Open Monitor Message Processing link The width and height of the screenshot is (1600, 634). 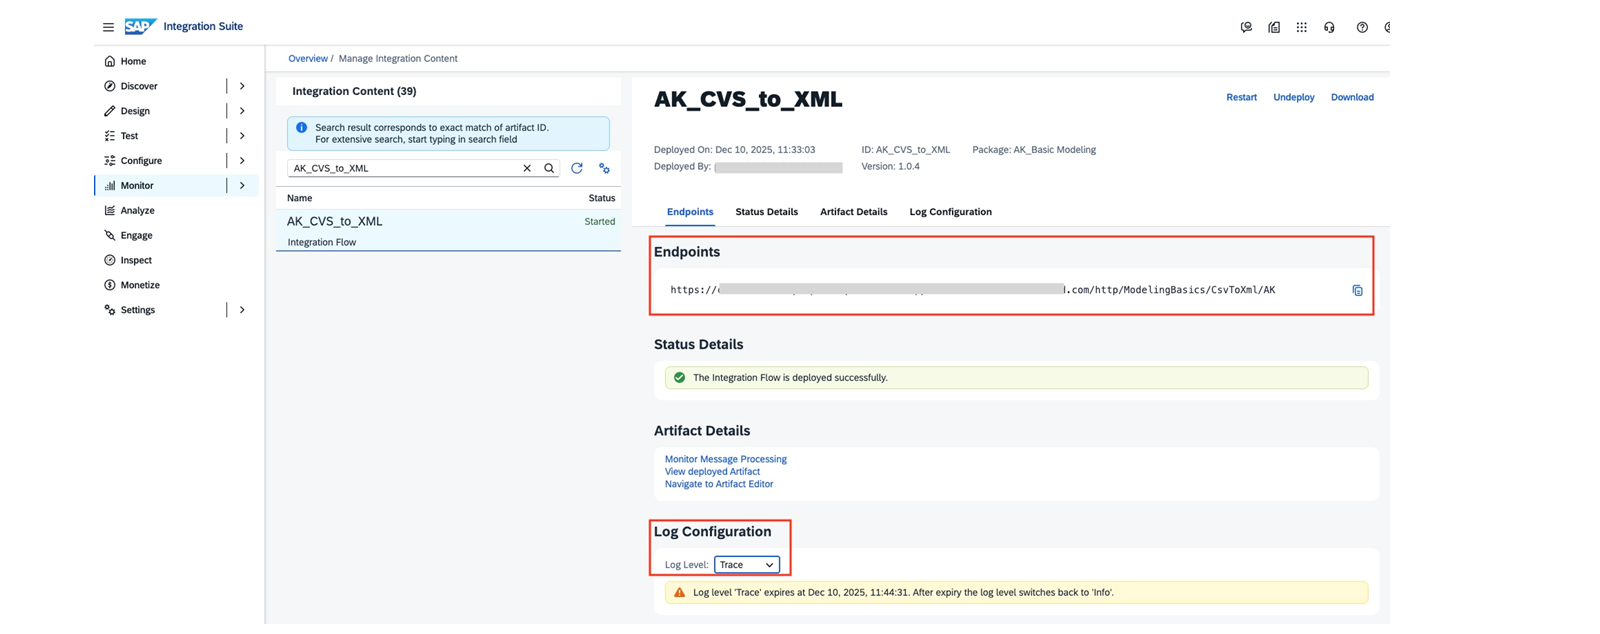tap(725, 459)
